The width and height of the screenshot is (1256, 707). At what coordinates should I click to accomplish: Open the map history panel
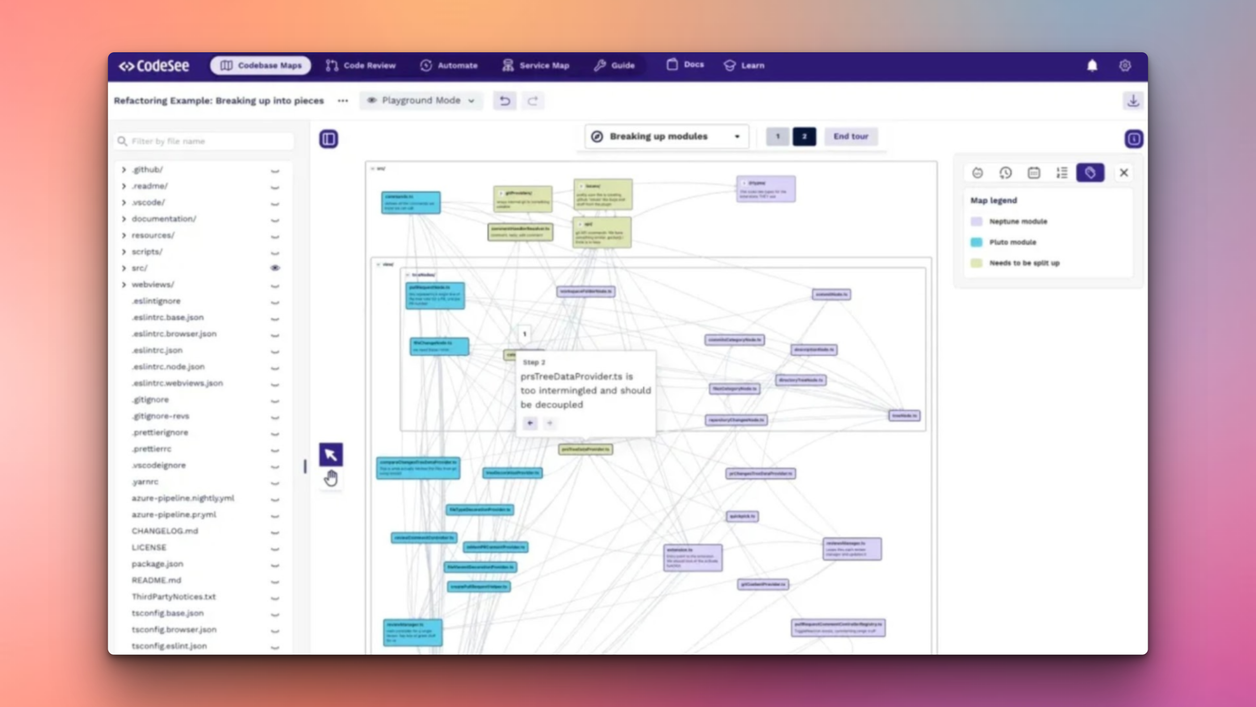1005,172
